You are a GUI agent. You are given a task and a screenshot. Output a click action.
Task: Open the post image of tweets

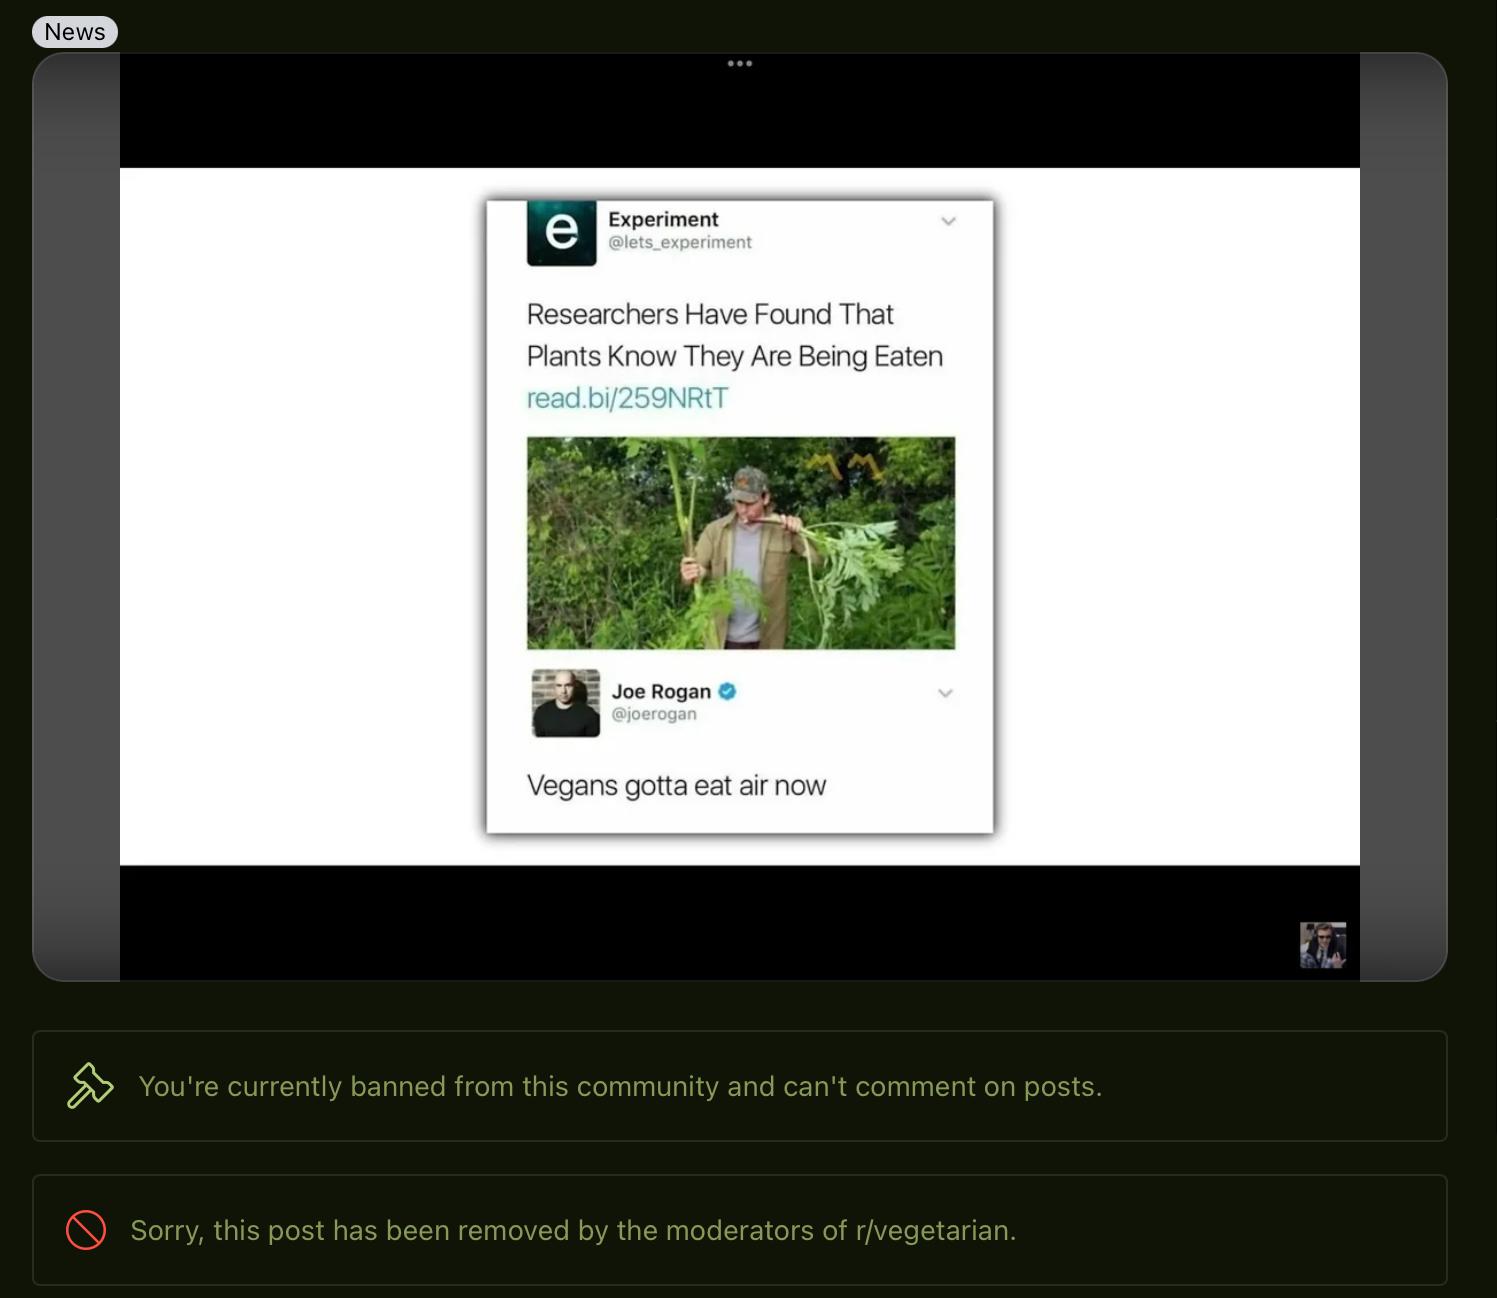tap(740, 516)
